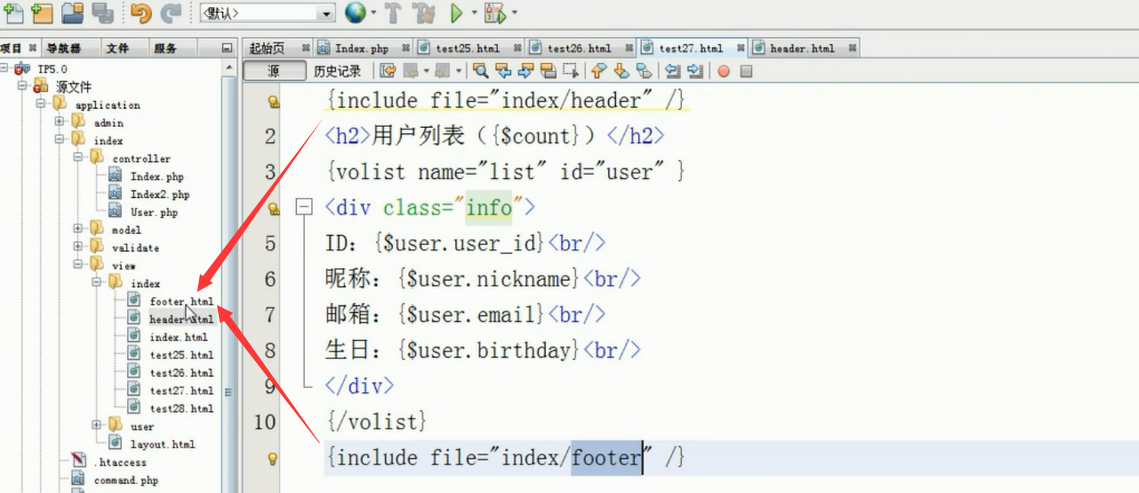Screen dimensions: 1139x493
Task: Click Find Next Occurrence icon
Action: tap(526, 71)
